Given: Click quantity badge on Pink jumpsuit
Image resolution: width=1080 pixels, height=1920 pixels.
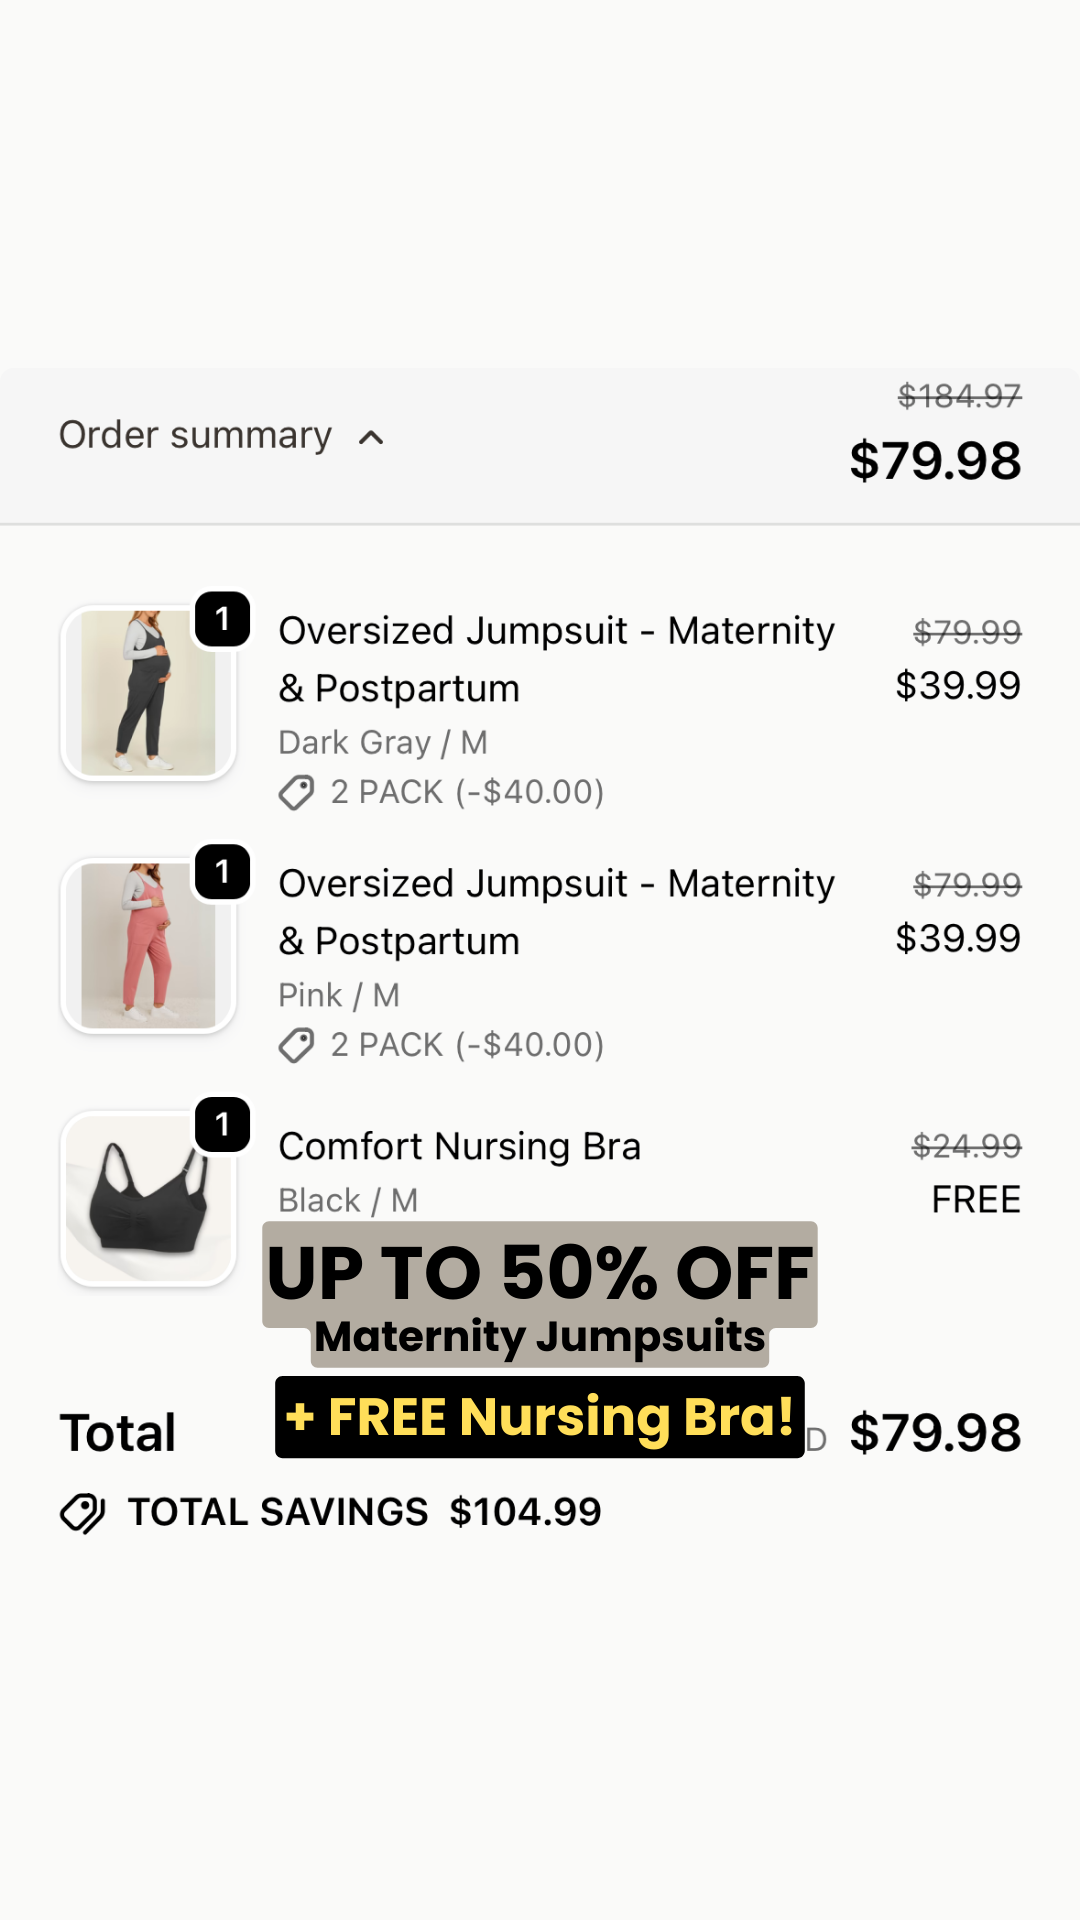Looking at the screenshot, I should click(222, 872).
